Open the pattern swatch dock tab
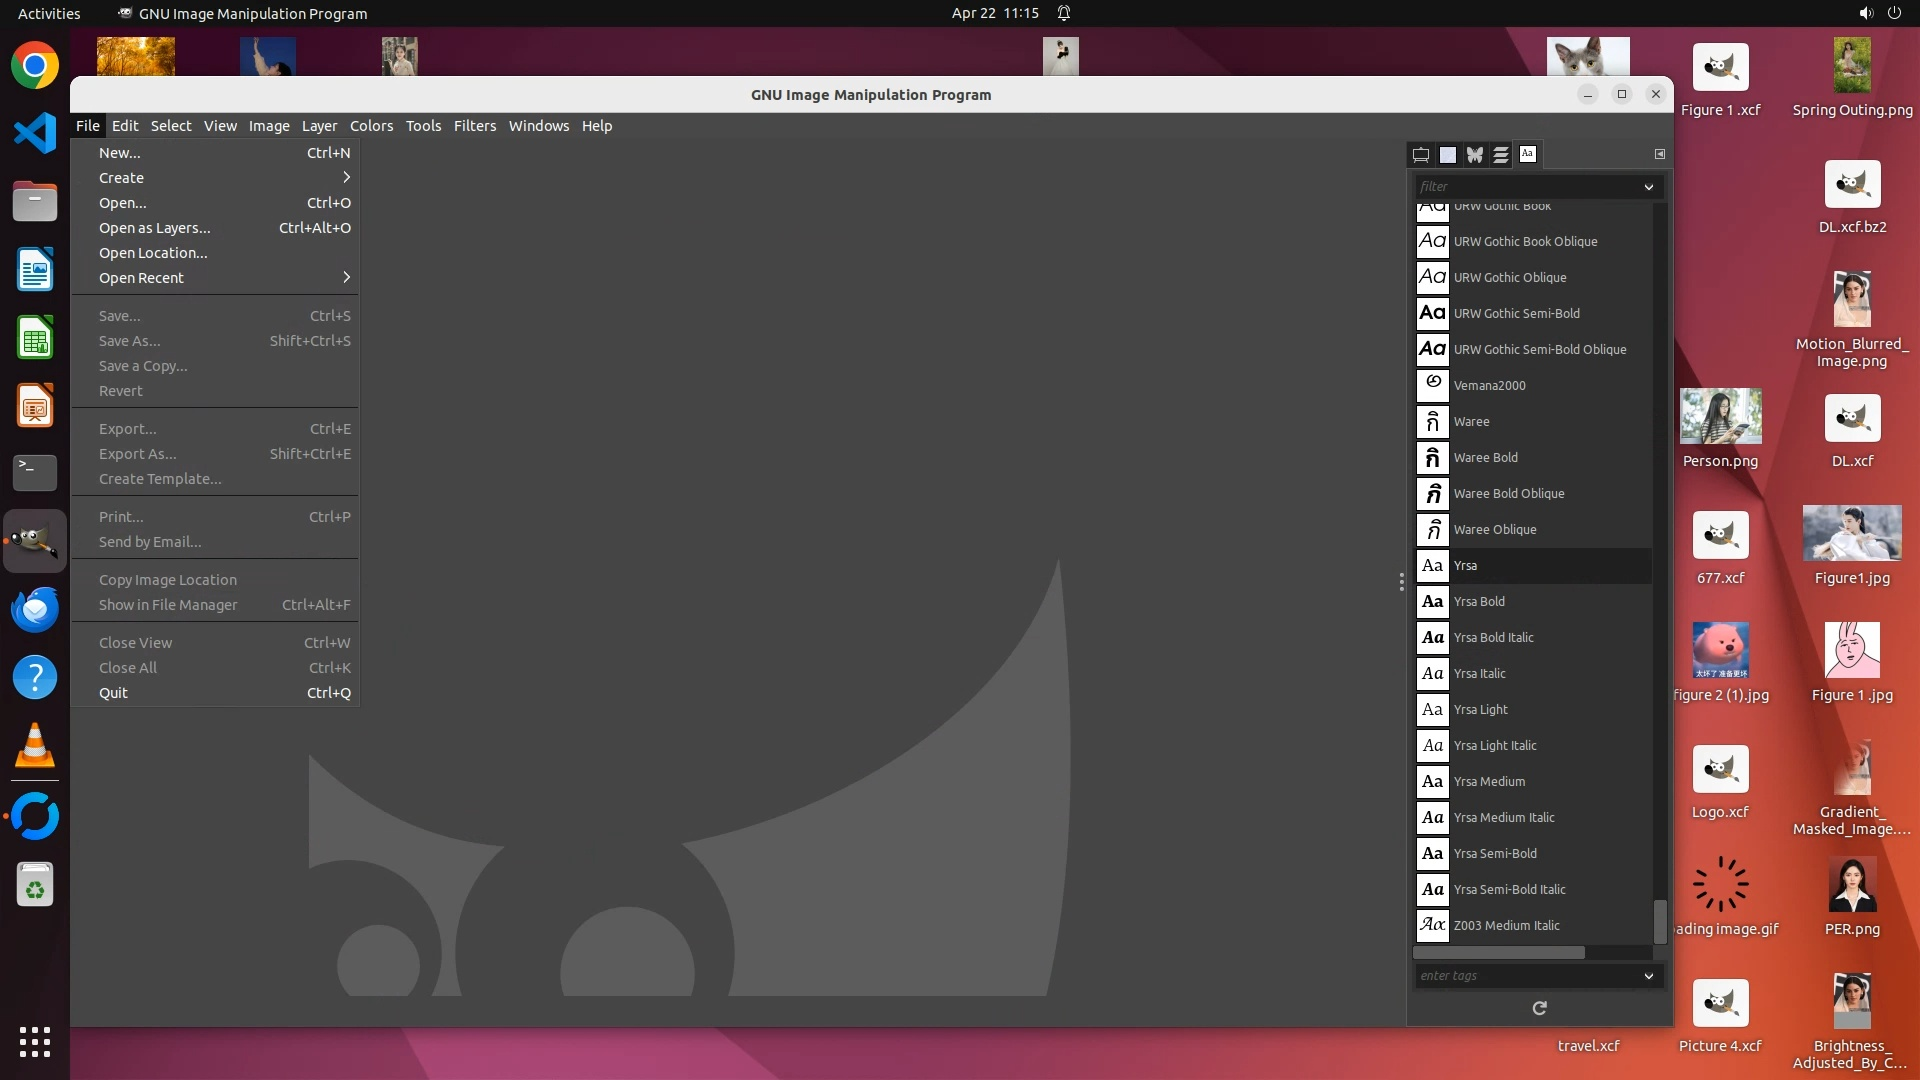1920x1080 pixels. coord(1447,154)
